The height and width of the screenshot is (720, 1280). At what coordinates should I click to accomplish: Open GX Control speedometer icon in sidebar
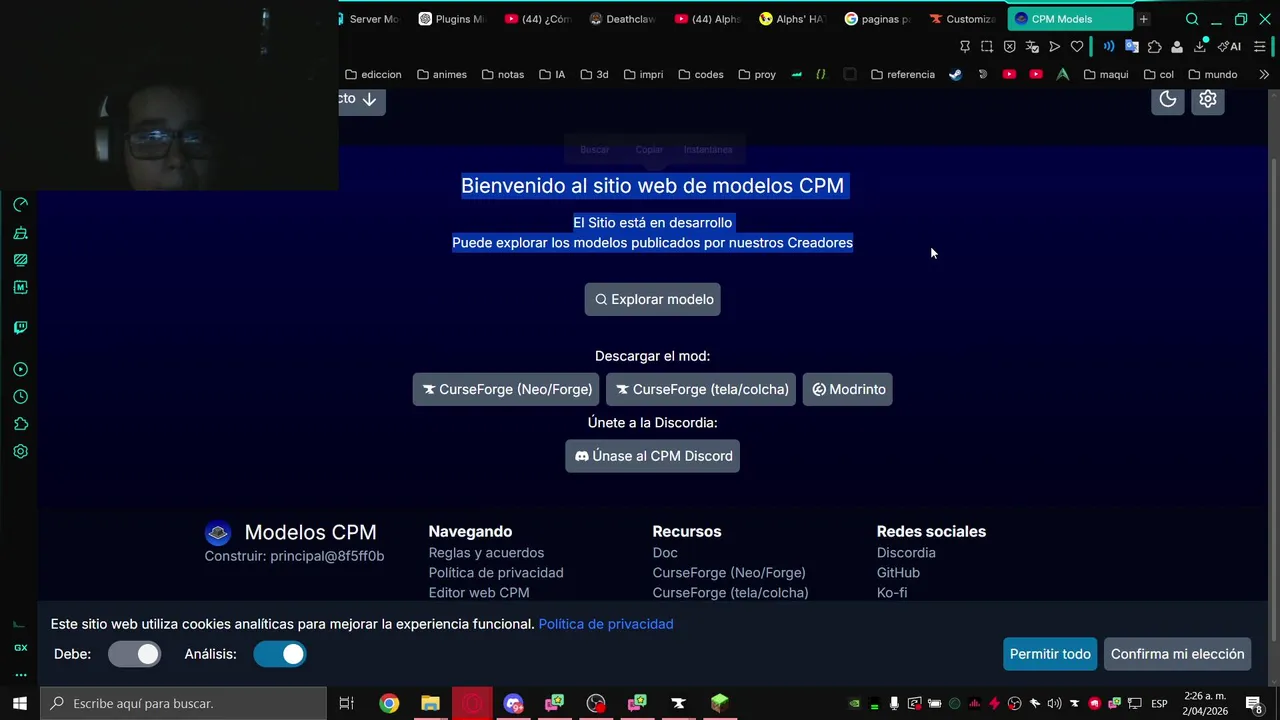[20, 205]
